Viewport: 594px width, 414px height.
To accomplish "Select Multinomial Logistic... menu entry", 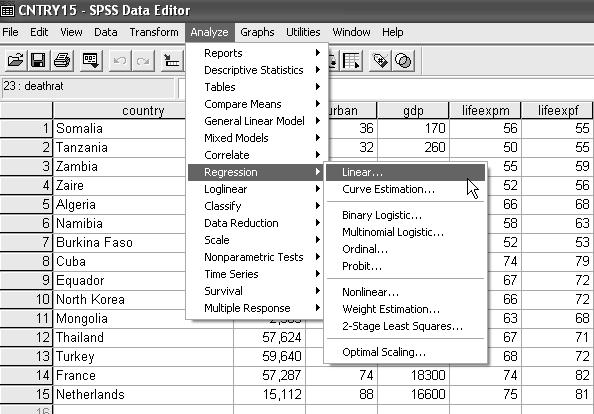I will 405,232.
